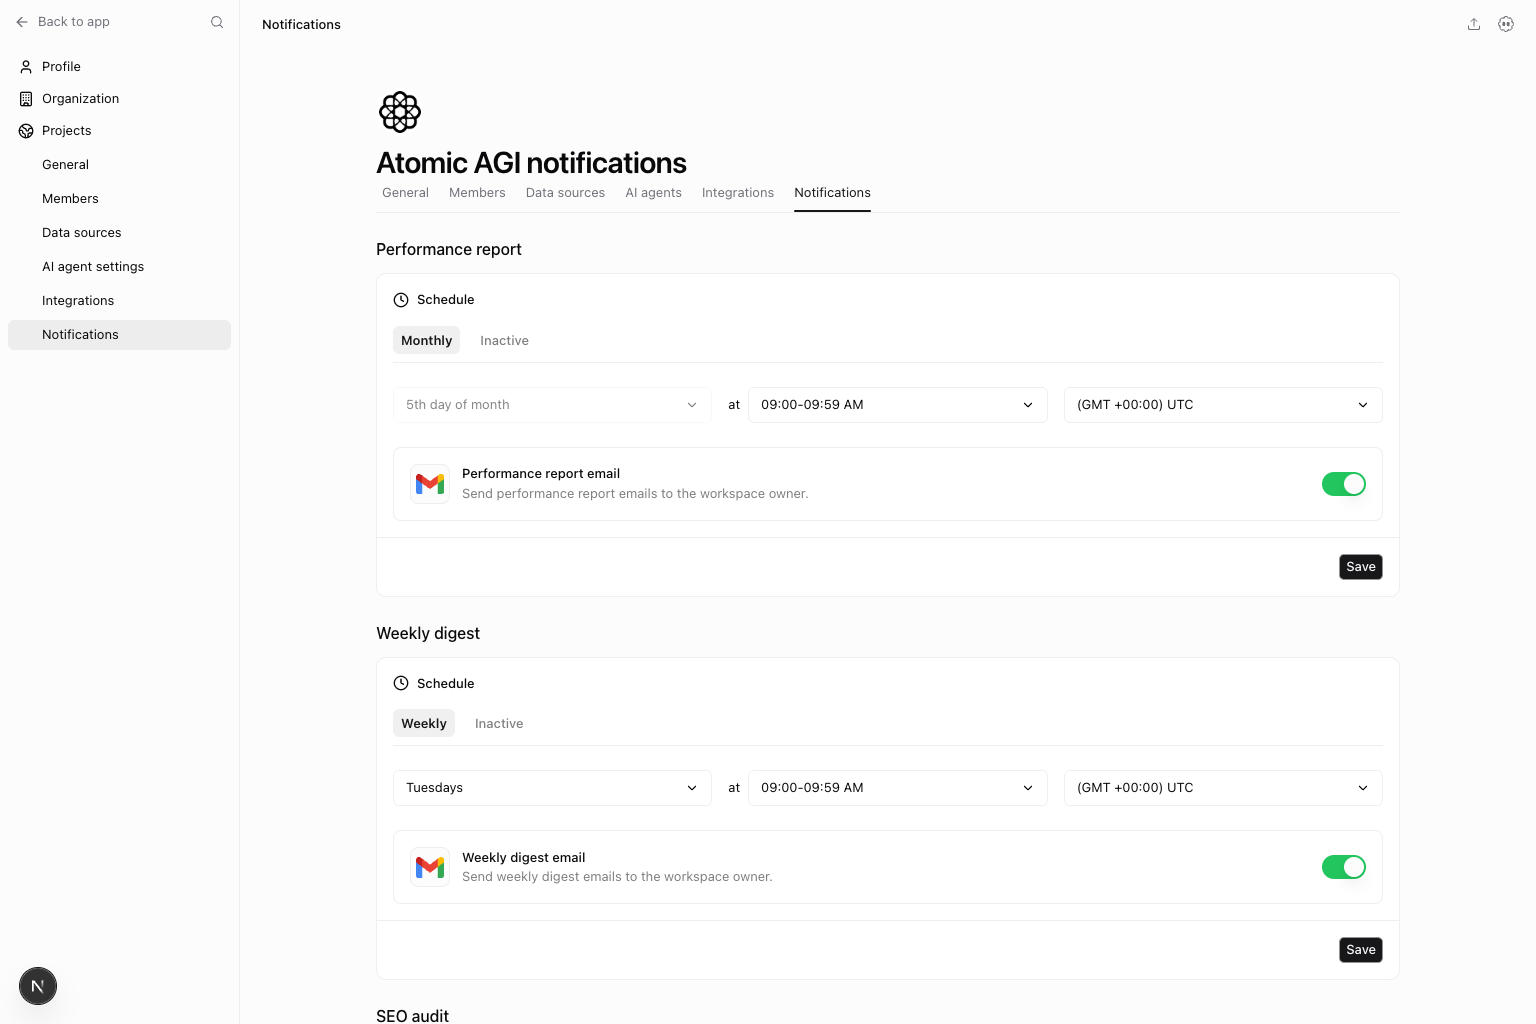Click the Gmail icon for Performance report email
The image size is (1536, 1024).
pyautogui.click(x=430, y=484)
